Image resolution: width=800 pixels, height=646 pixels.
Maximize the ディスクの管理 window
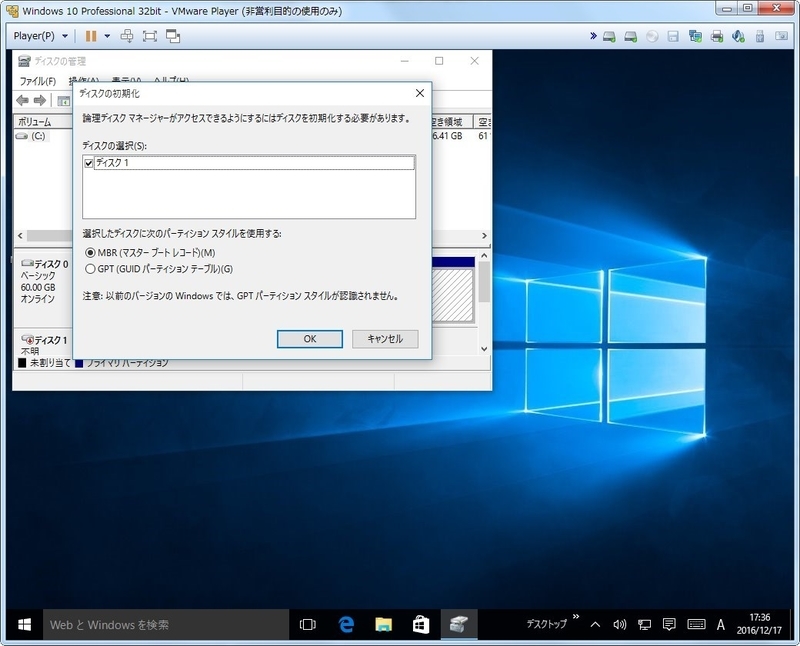click(439, 61)
